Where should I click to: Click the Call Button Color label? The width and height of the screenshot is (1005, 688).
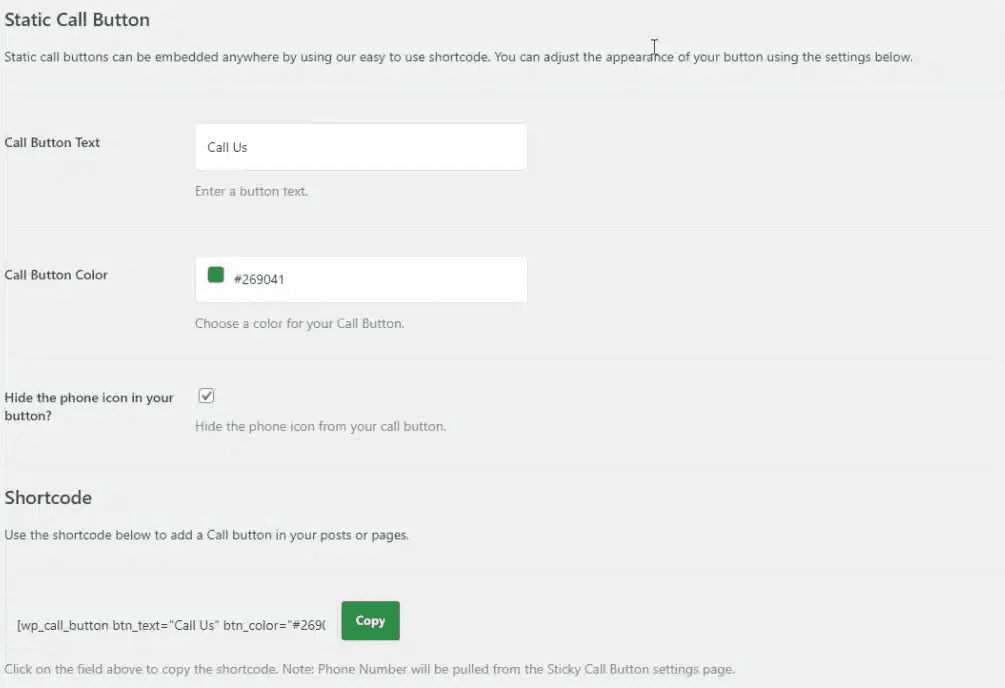pos(56,274)
